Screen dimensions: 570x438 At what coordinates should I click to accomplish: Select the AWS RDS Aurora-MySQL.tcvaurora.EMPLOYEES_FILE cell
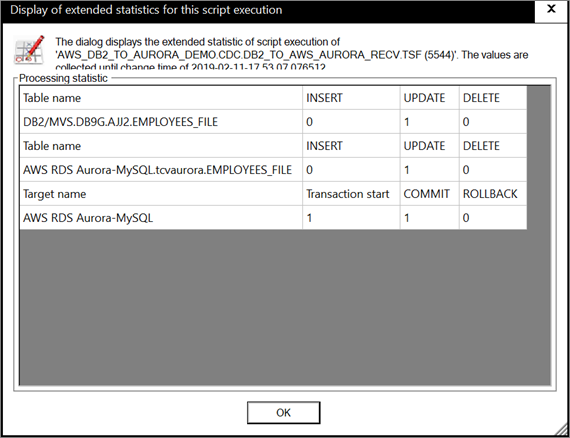coord(161,170)
